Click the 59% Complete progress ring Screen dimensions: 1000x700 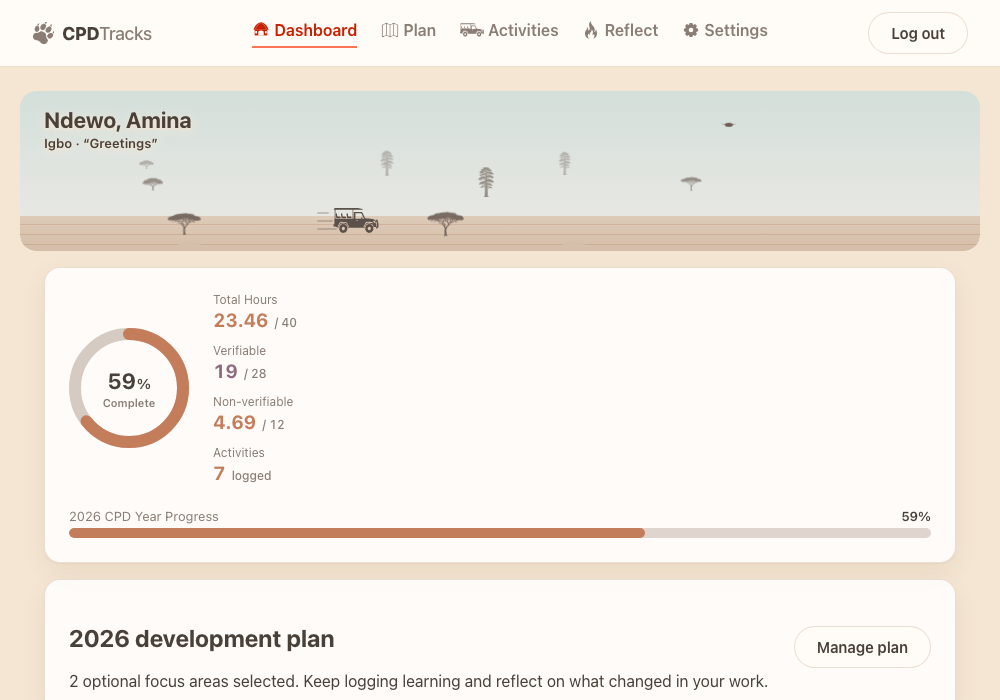point(129,388)
